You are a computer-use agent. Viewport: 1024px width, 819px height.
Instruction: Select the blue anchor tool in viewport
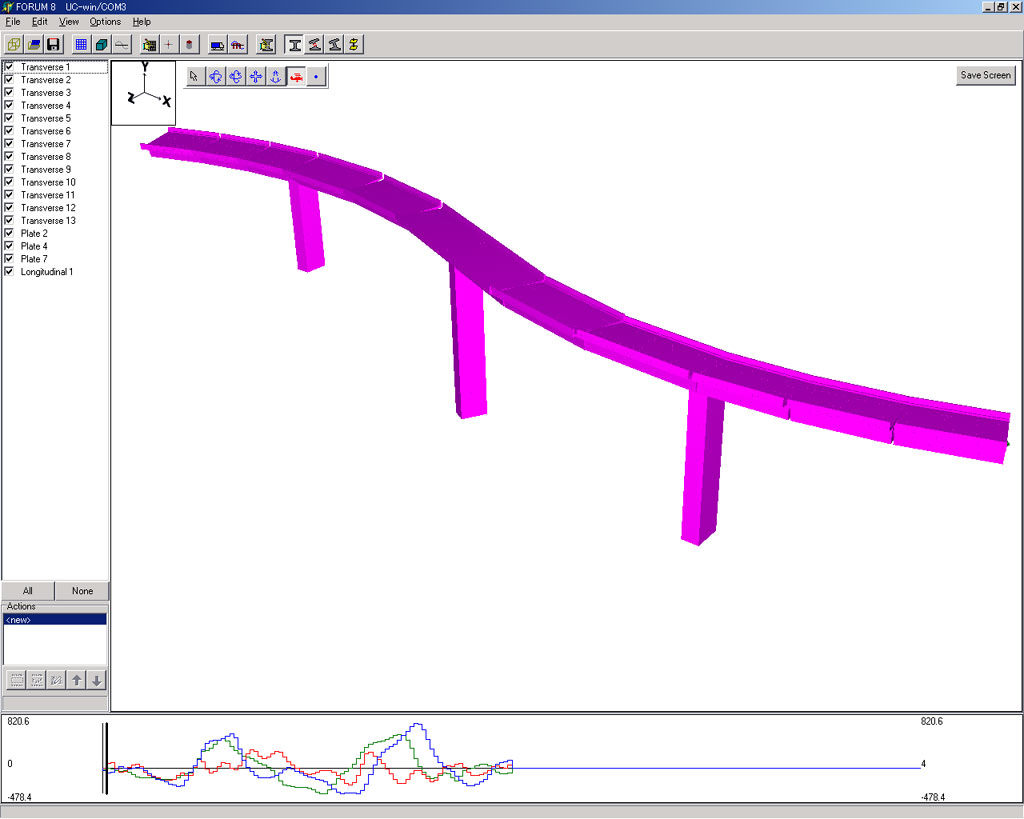tap(276, 76)
